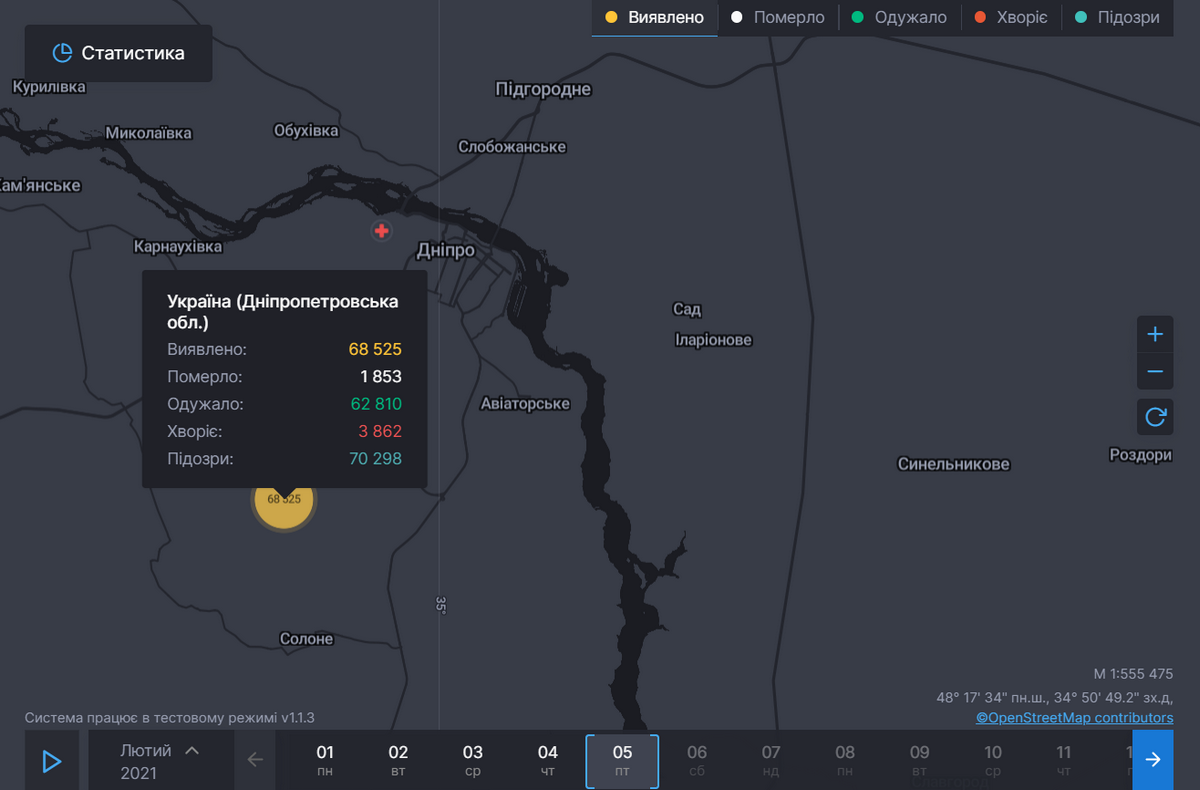
Task: Open the Статистика pie chart panel
Action: 117,53
